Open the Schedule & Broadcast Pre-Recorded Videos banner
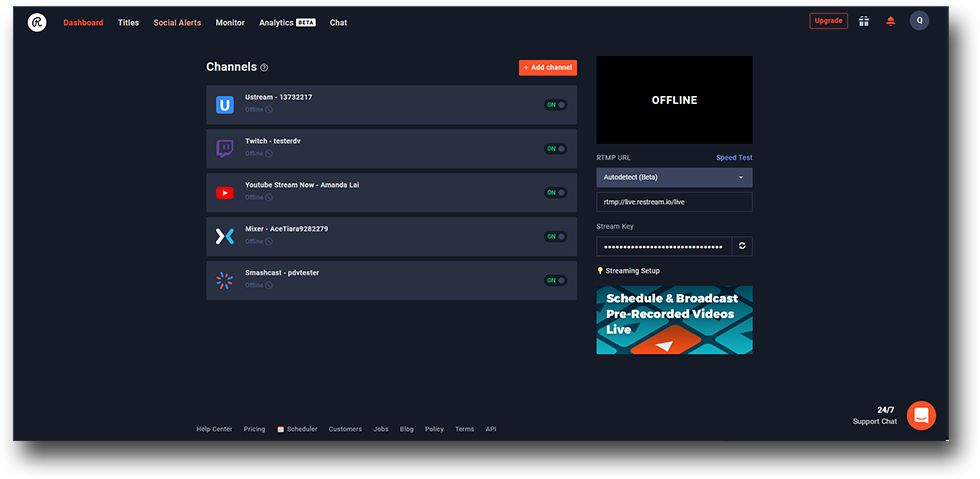This screenshot has width=980, height=479. (674, 320)
